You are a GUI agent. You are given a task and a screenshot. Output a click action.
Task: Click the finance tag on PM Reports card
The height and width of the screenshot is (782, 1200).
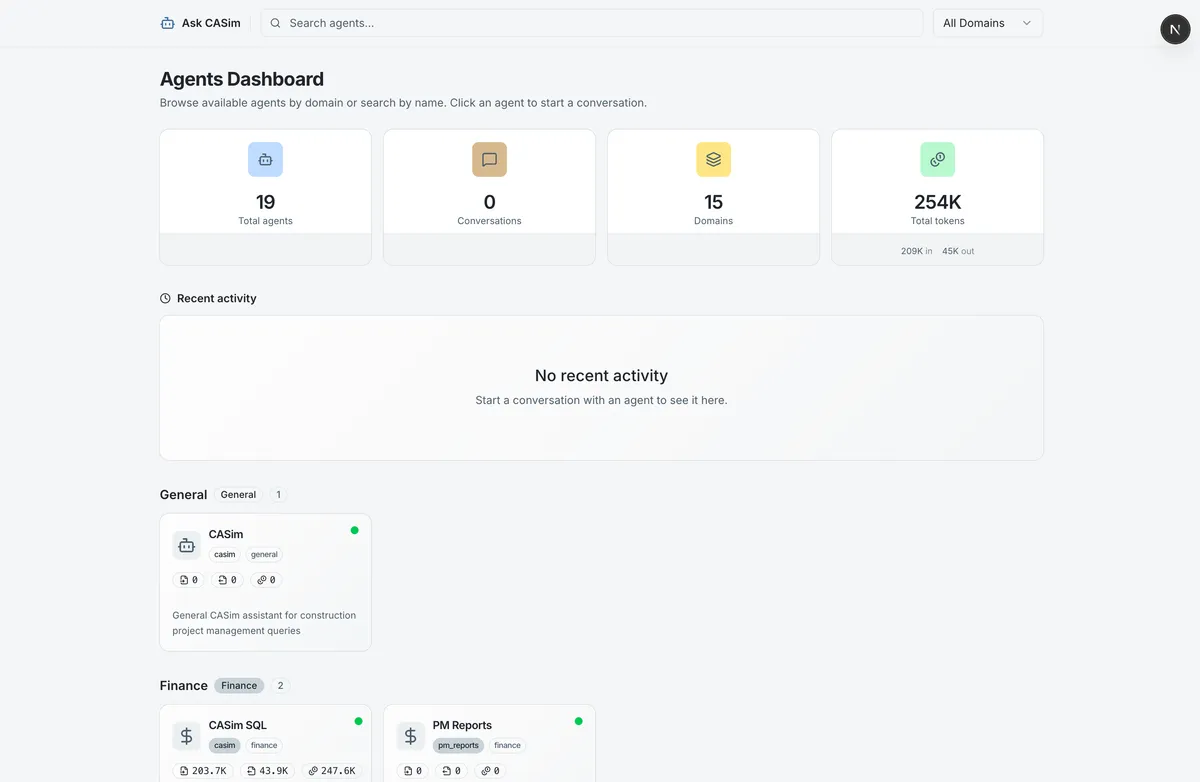[x=507, y=745]
